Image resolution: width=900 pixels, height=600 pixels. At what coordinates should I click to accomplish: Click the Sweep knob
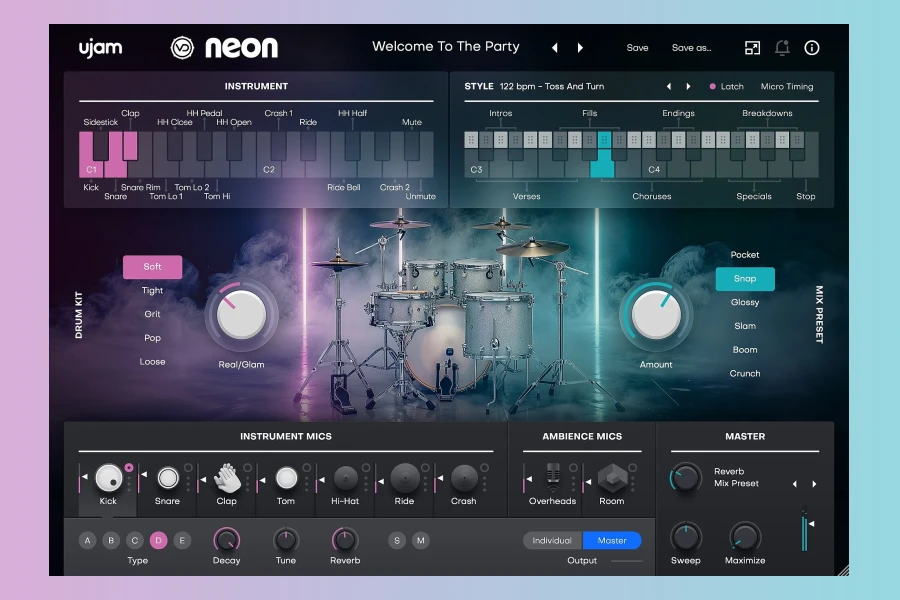coord(685,538)
